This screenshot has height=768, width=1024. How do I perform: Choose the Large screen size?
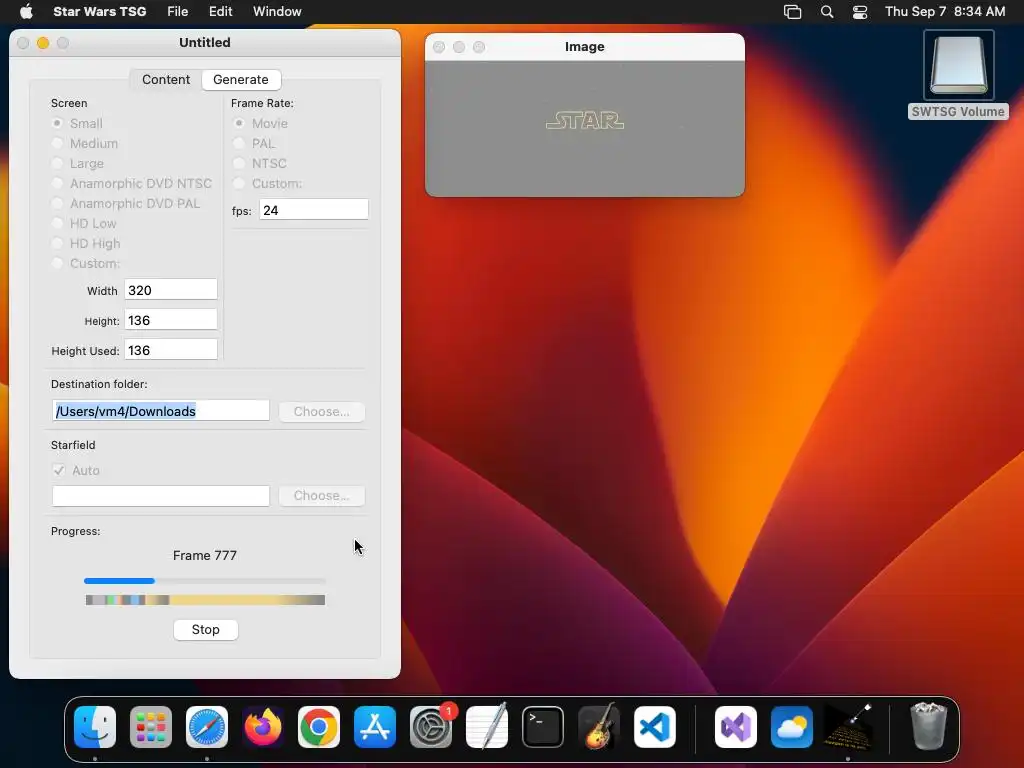coord(57,163)
